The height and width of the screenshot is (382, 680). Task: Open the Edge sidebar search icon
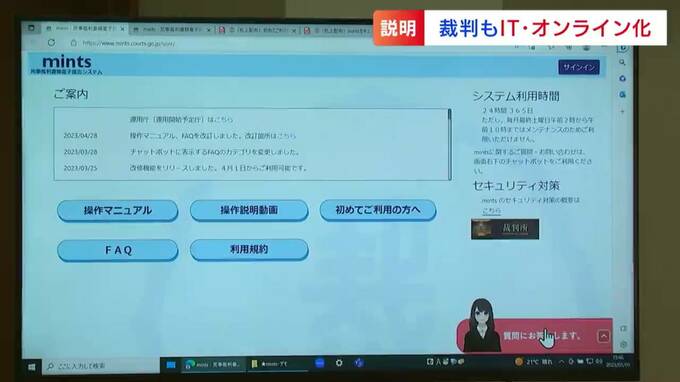622,62
